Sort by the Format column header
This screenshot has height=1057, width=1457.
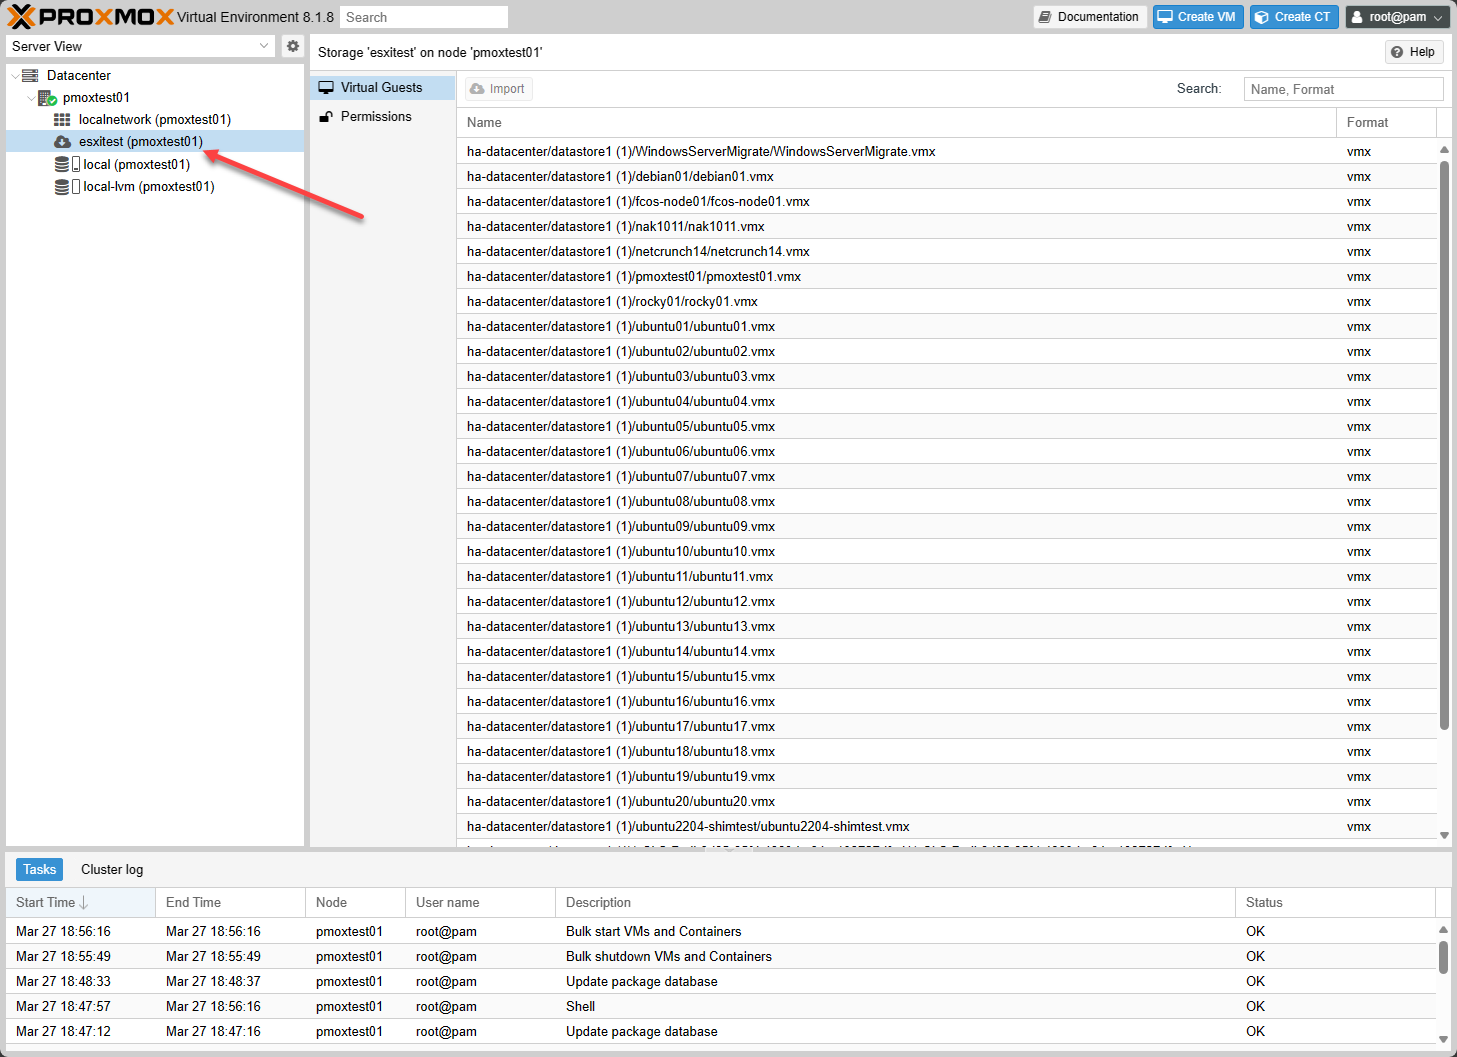pos(1386,123)
